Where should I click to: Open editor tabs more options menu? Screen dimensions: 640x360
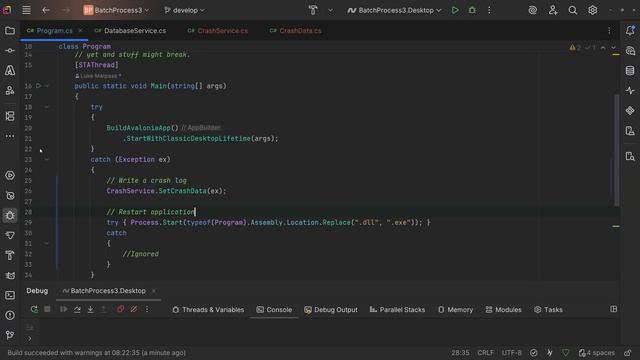609,31
